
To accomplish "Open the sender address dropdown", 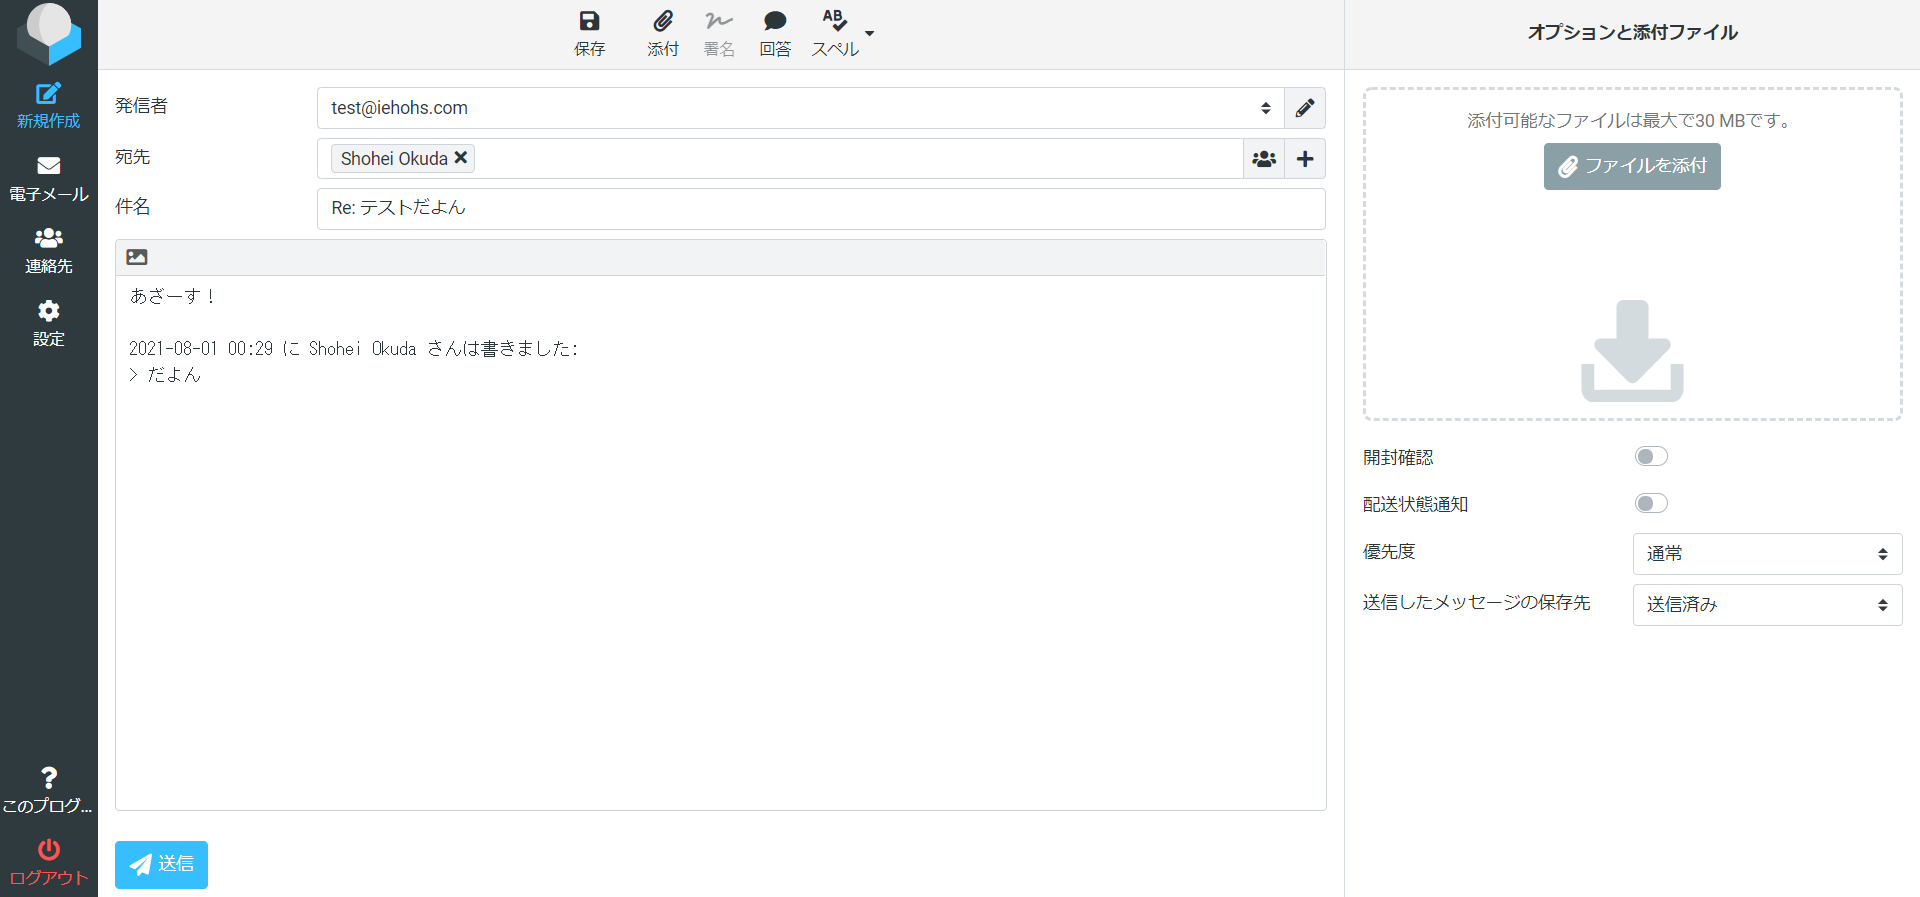I will pyautogui.click(x=800, y=108).
